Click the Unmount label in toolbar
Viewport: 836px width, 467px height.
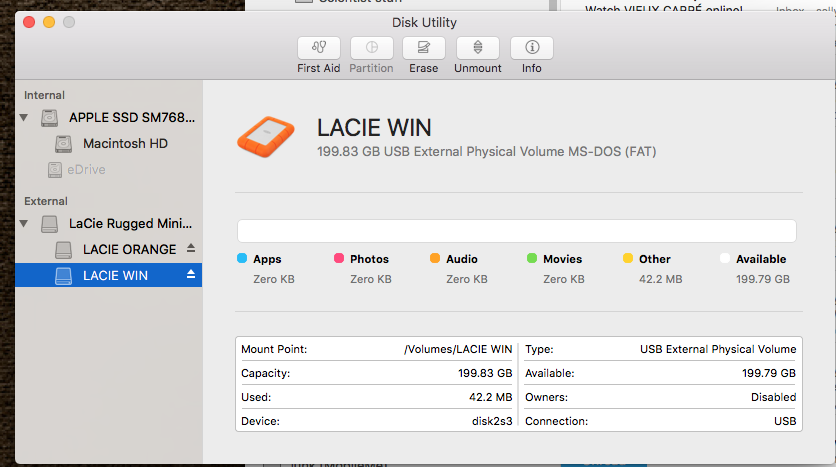coord(478,68)
